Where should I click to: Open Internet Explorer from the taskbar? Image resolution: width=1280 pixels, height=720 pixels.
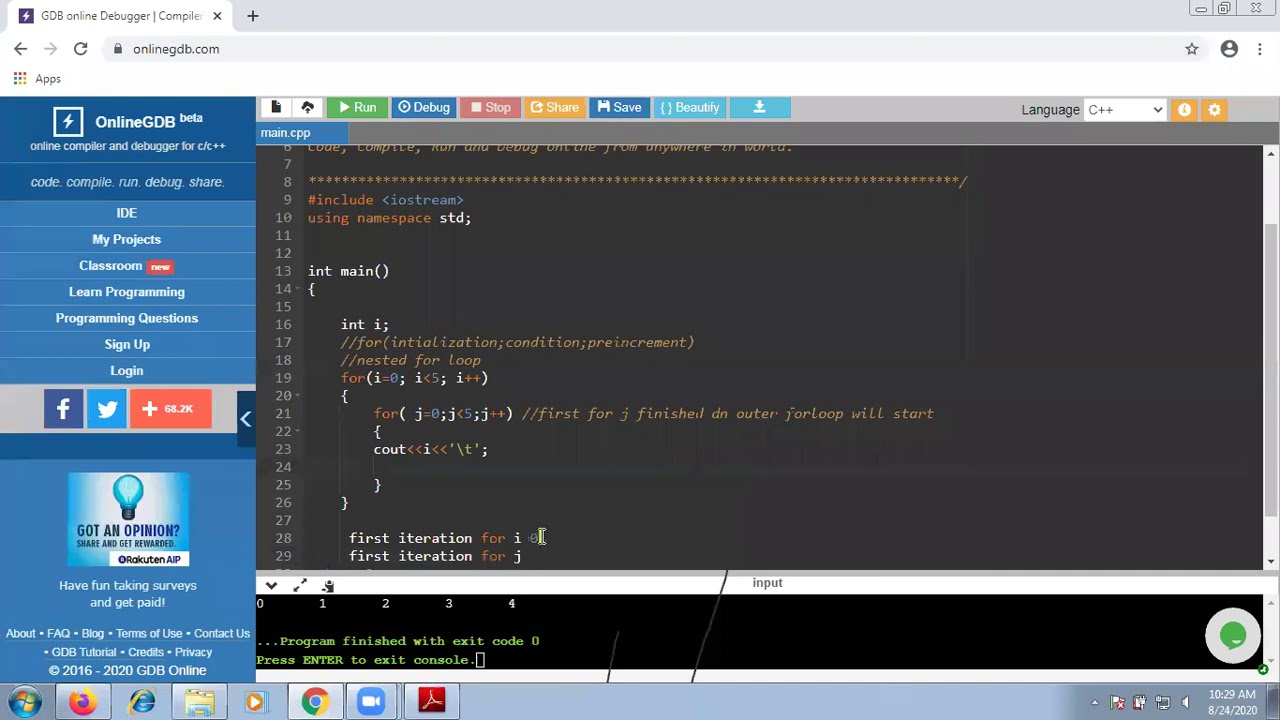pos(141,702)
